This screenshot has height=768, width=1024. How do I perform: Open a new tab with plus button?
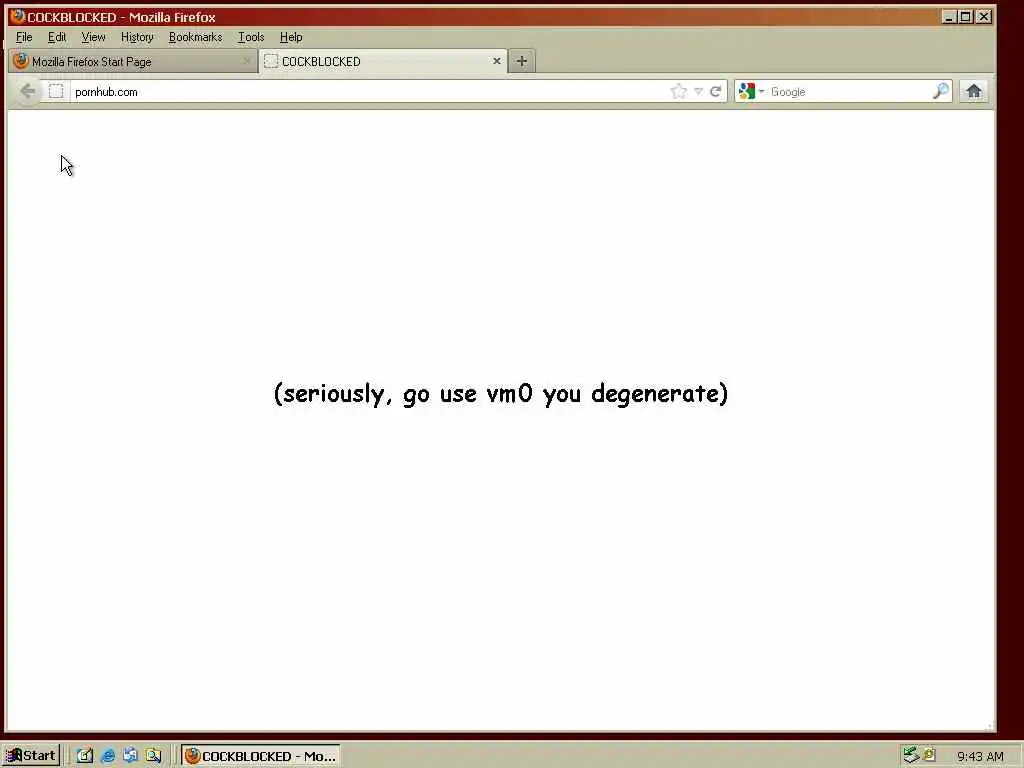click(521, 61)
